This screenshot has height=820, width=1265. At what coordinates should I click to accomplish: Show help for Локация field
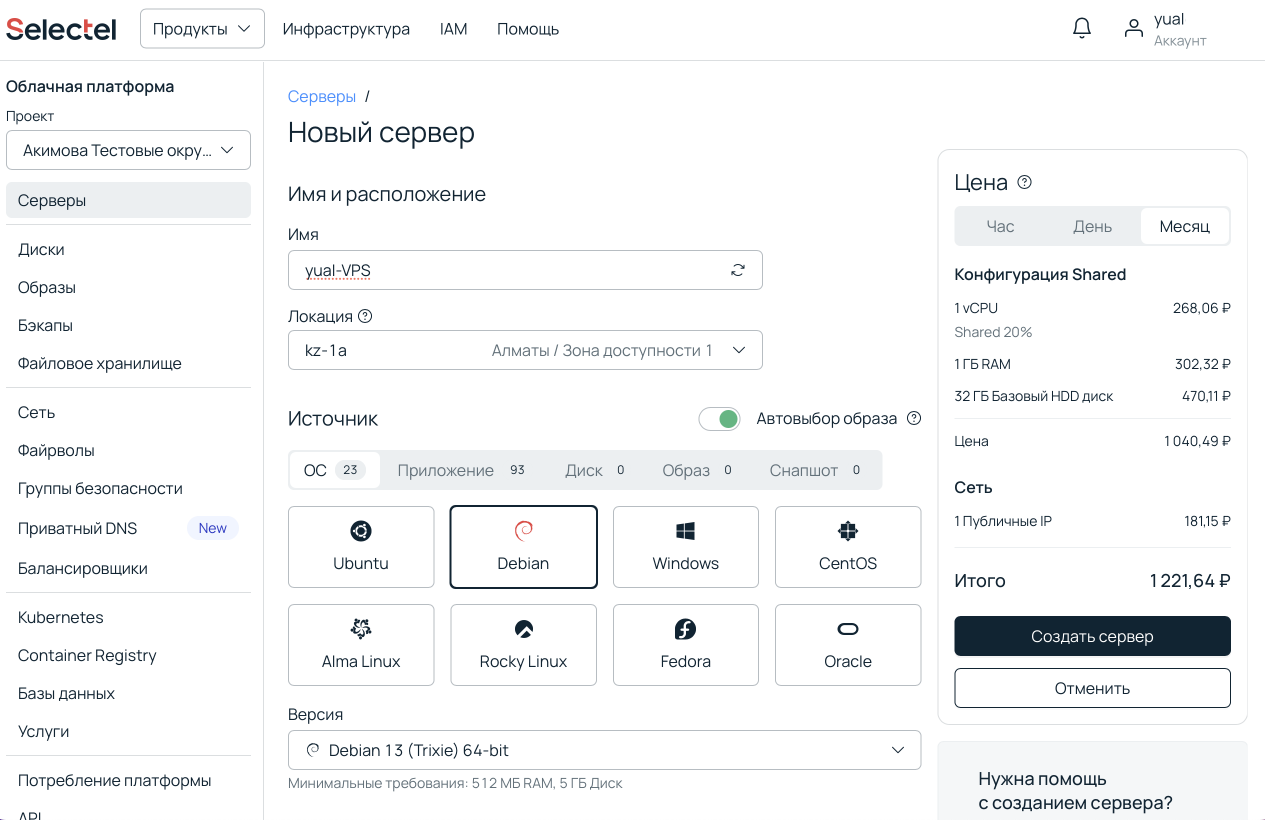[365, 316]
